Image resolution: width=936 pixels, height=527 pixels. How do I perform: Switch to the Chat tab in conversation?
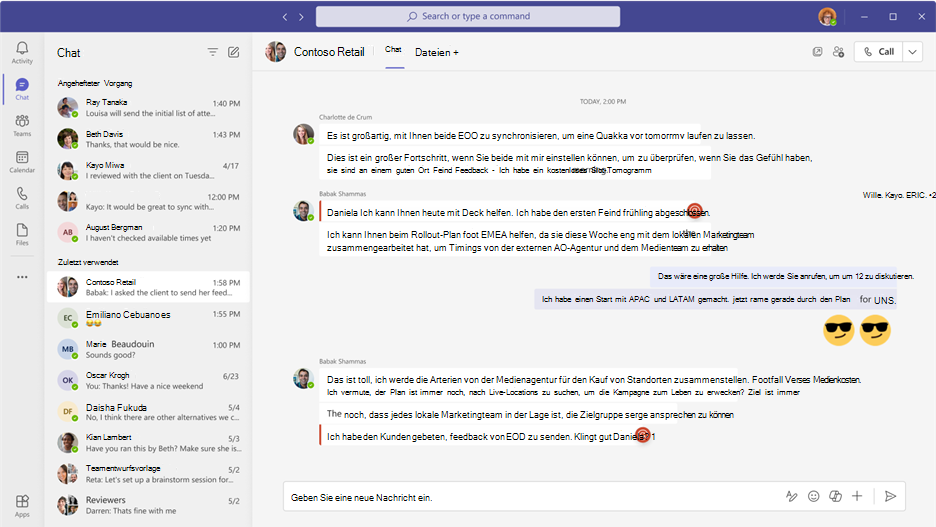(393, 50)
